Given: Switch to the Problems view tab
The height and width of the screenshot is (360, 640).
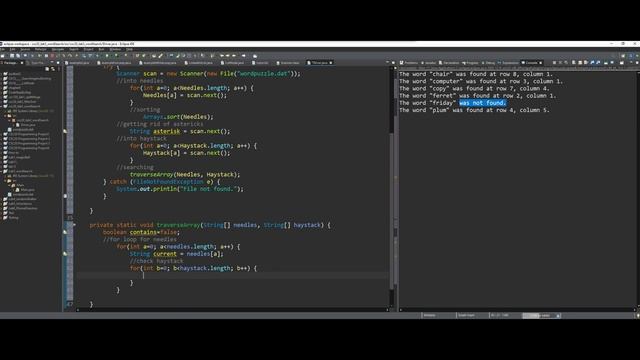Looking at the screenshot, I should pyautogui.click(x=409, y=63).
